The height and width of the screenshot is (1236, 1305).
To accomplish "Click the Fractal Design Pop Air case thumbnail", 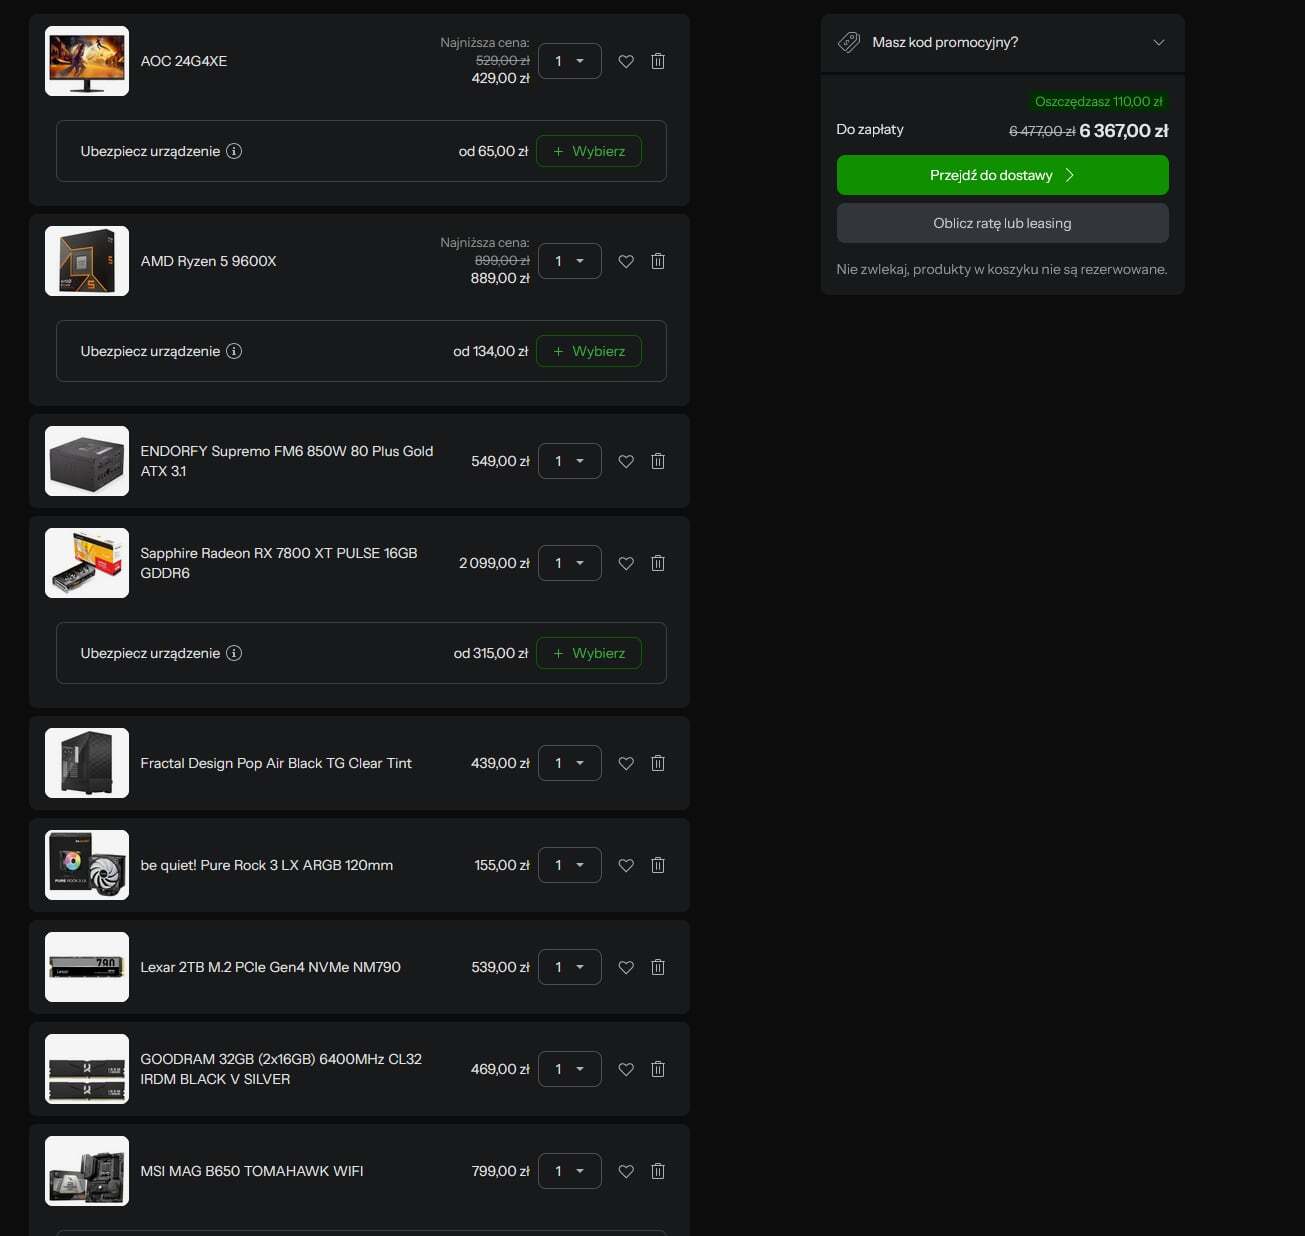I will pos(87,763).
